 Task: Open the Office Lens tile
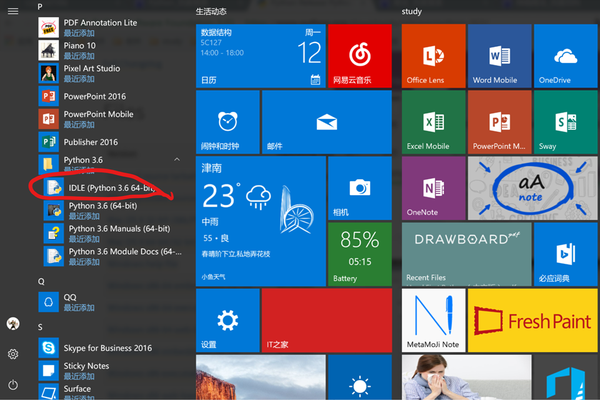pos(434,56)
